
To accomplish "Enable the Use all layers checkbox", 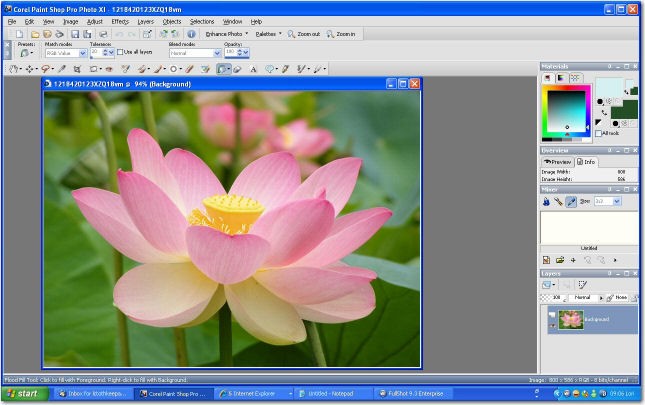I will coord(120,52).
